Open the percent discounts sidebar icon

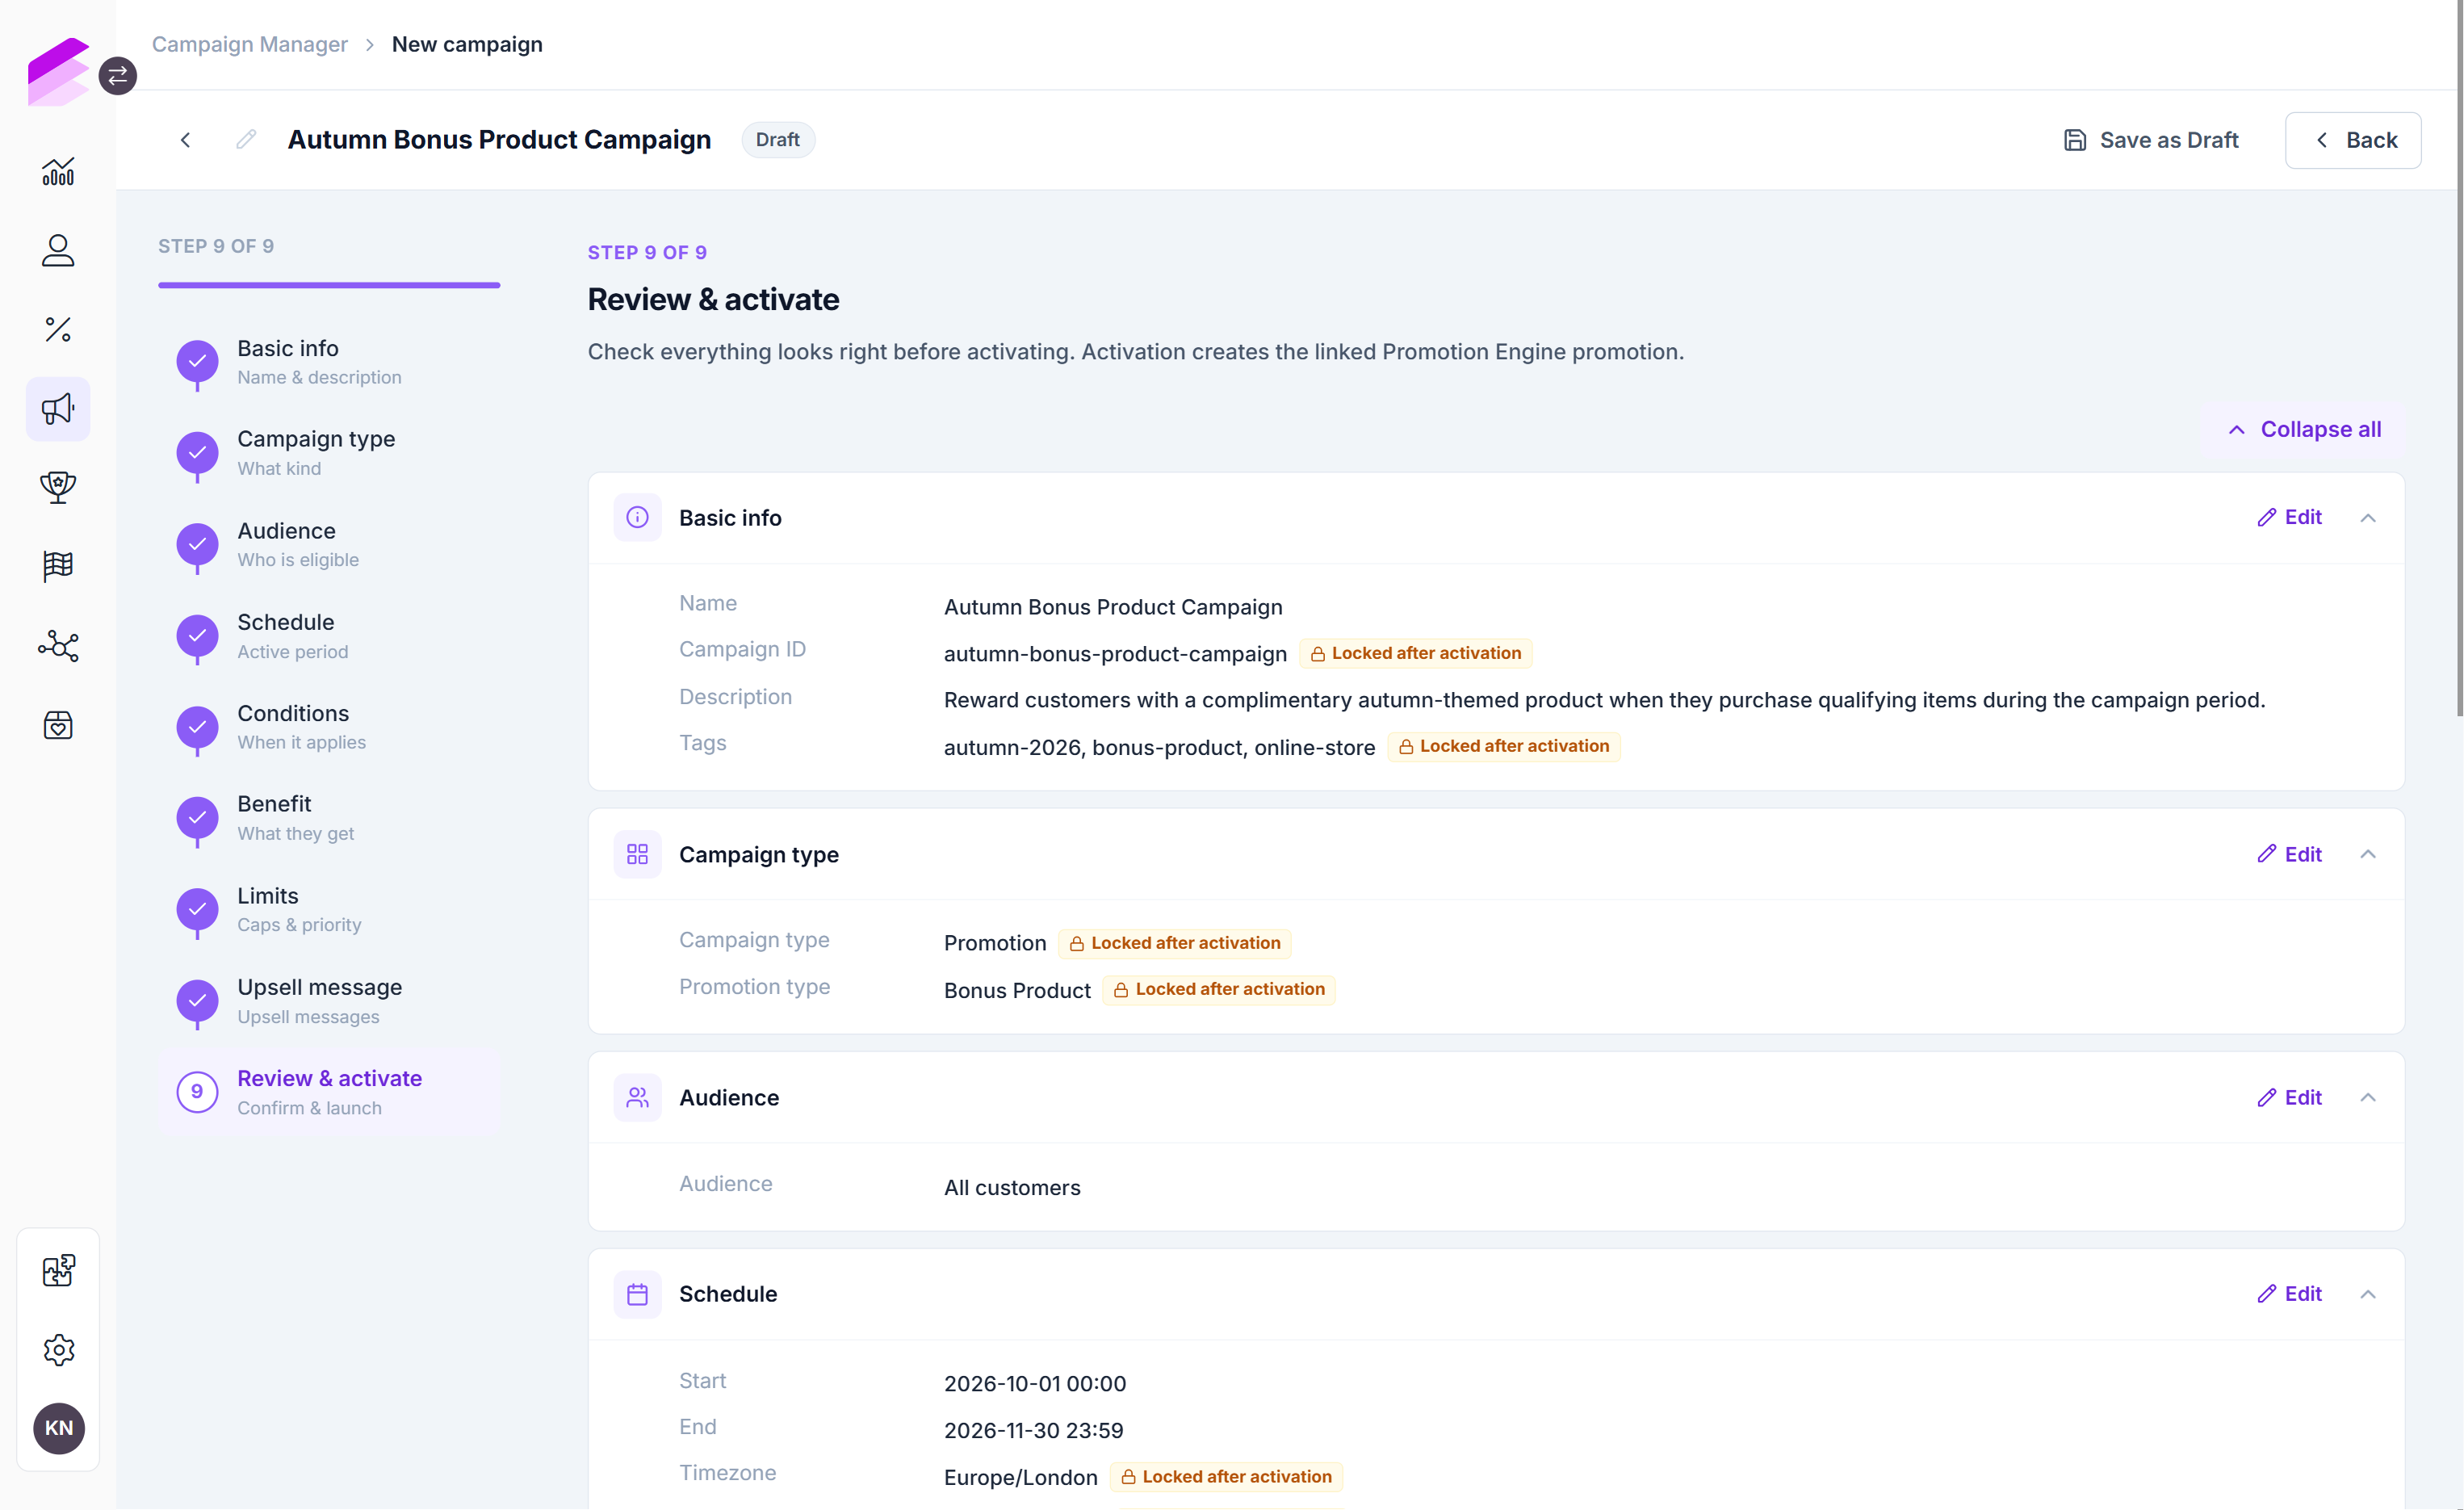tap(58, 329)
